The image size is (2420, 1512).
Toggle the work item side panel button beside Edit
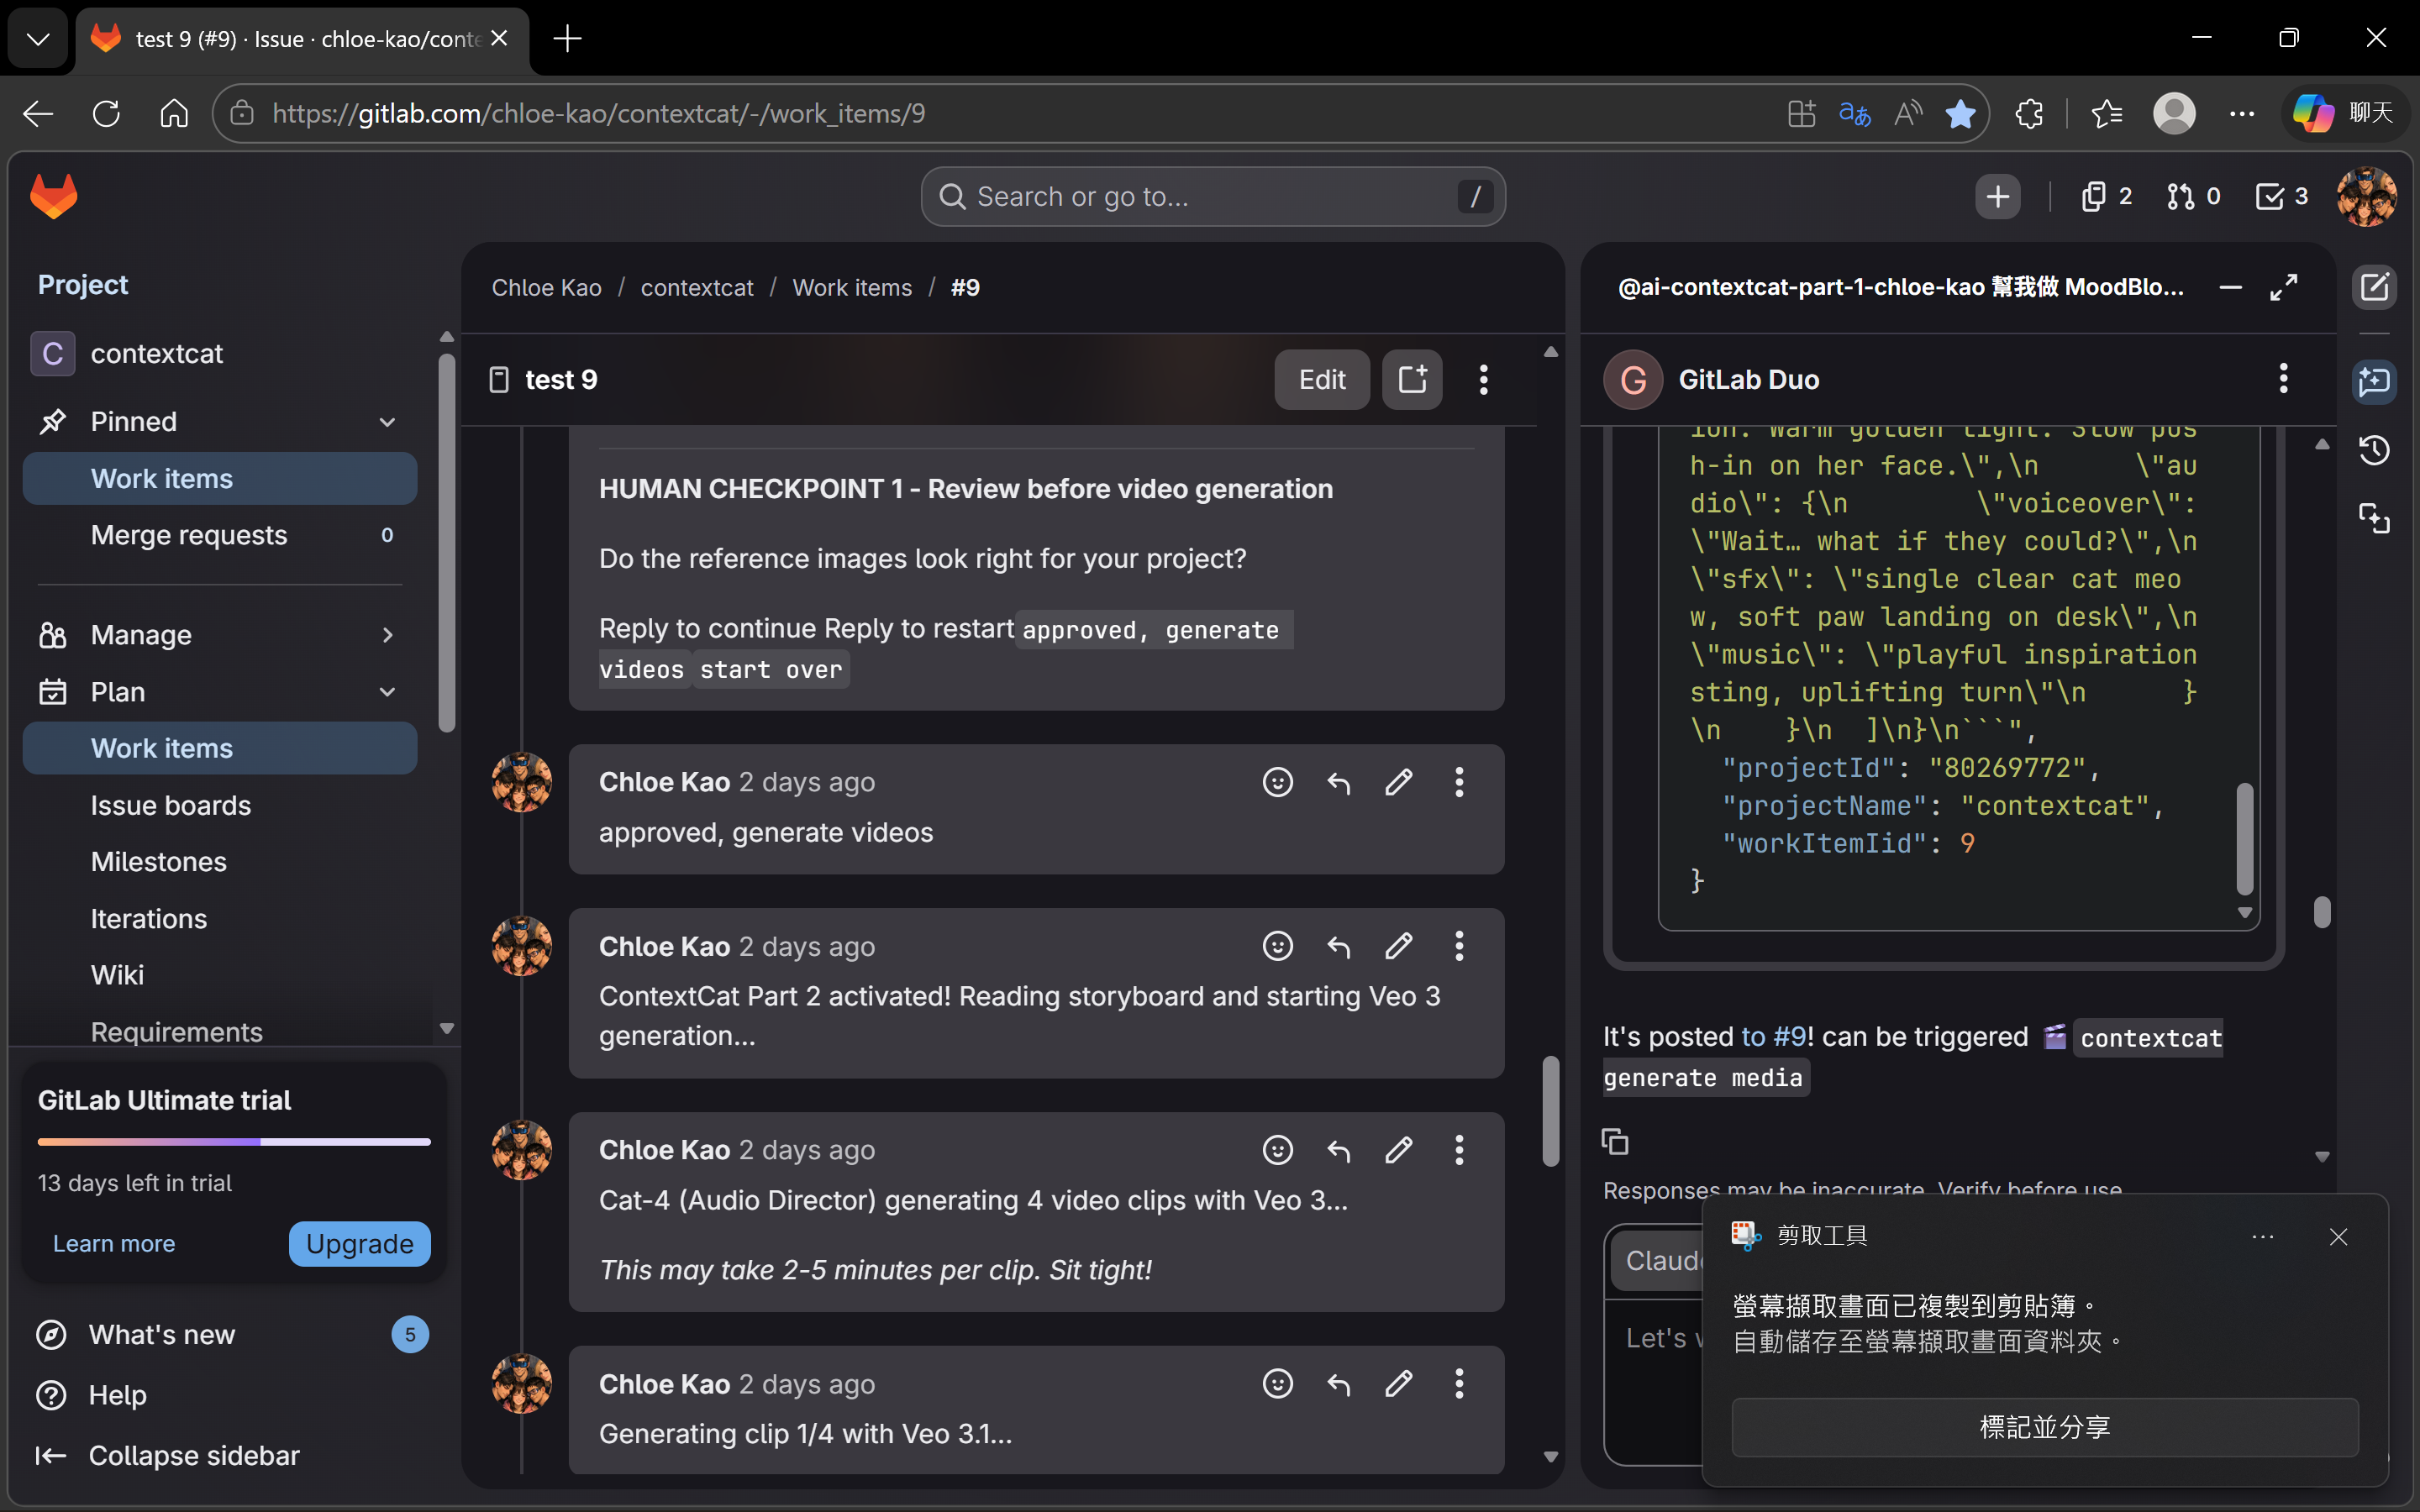click(1412, 380)
